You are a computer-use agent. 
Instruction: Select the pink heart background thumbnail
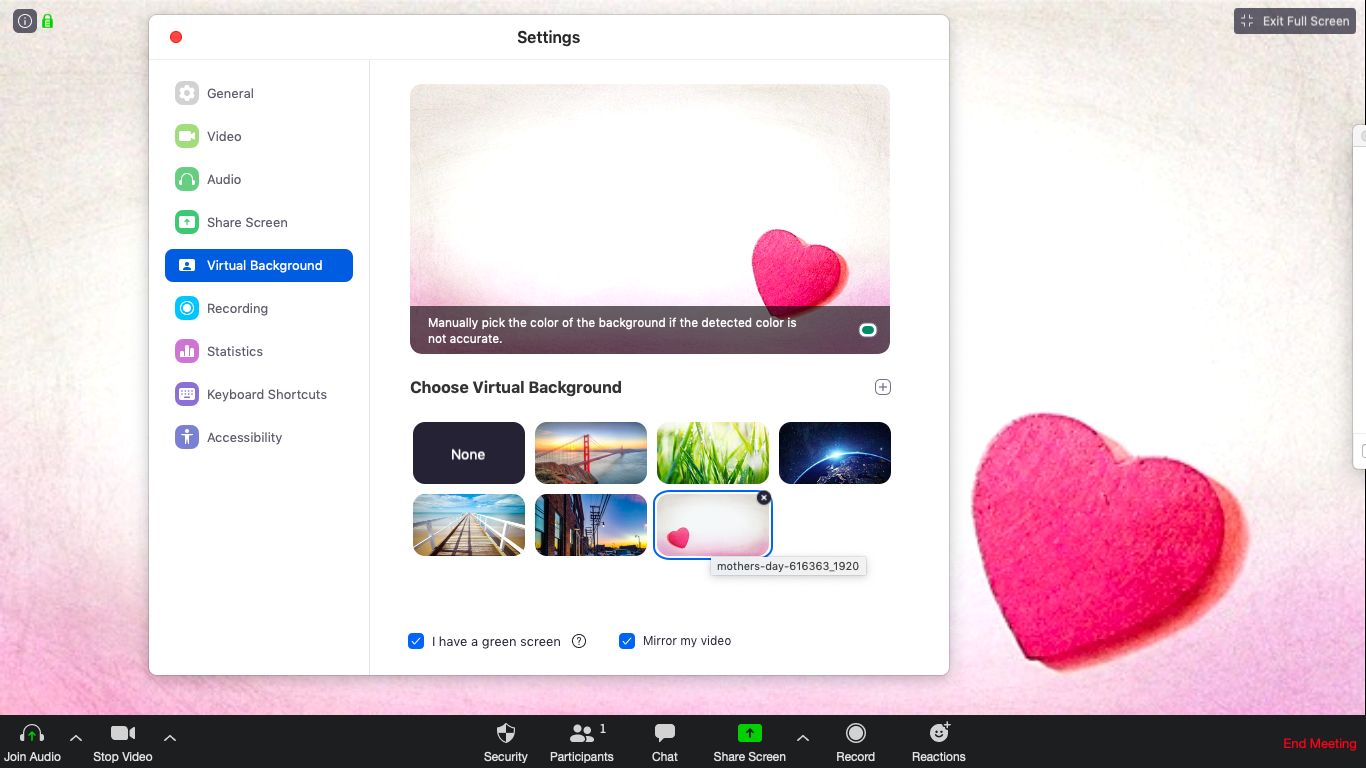[x=713, y=525]
